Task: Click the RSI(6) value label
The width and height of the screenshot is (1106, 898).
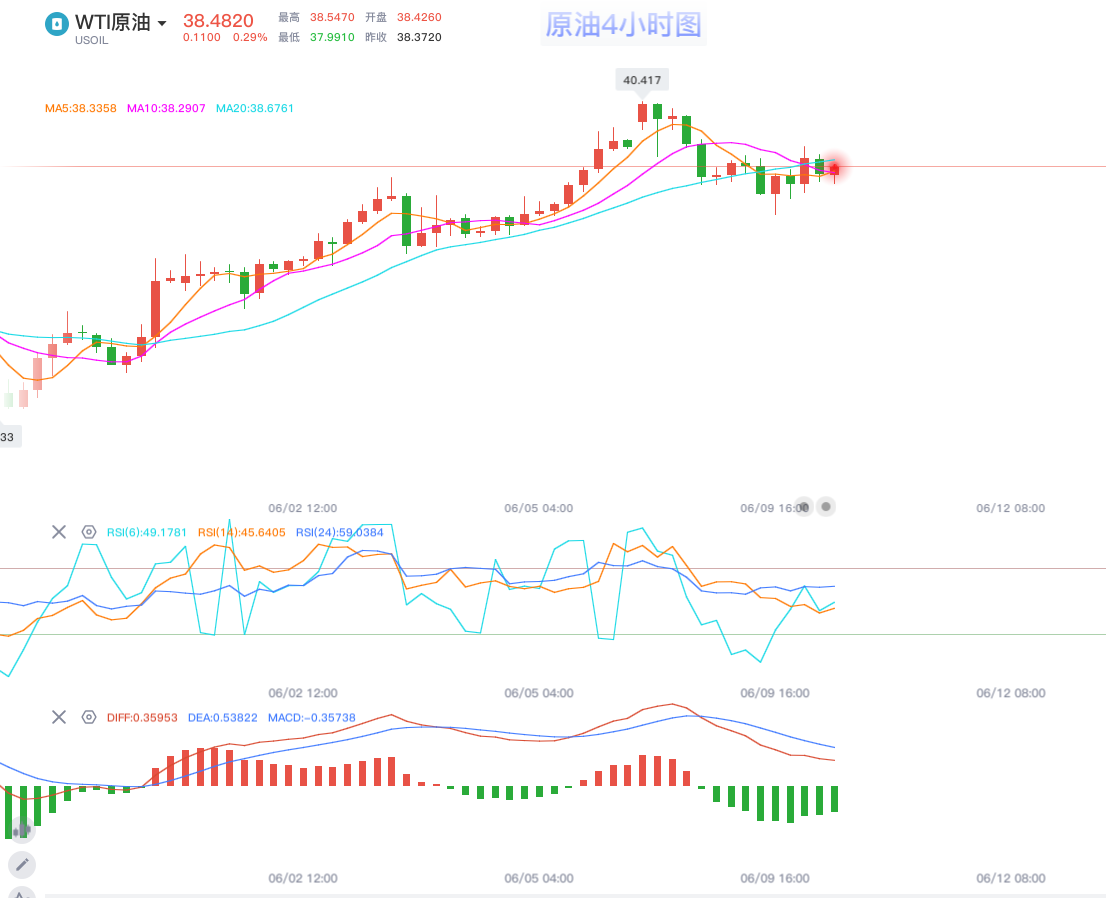Action: tap(147, 532)
